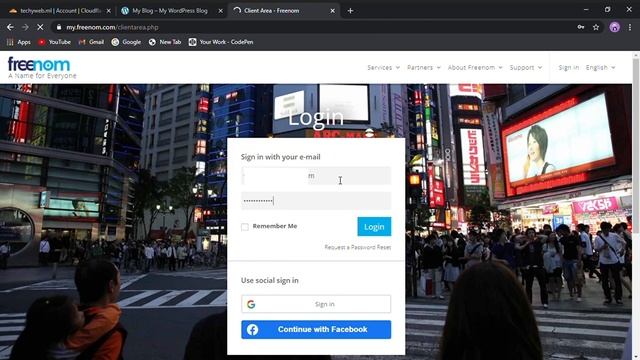
Task: Open Your Work - CodePen bookmark
Action: pyautogui.click(x=221, y=42)
